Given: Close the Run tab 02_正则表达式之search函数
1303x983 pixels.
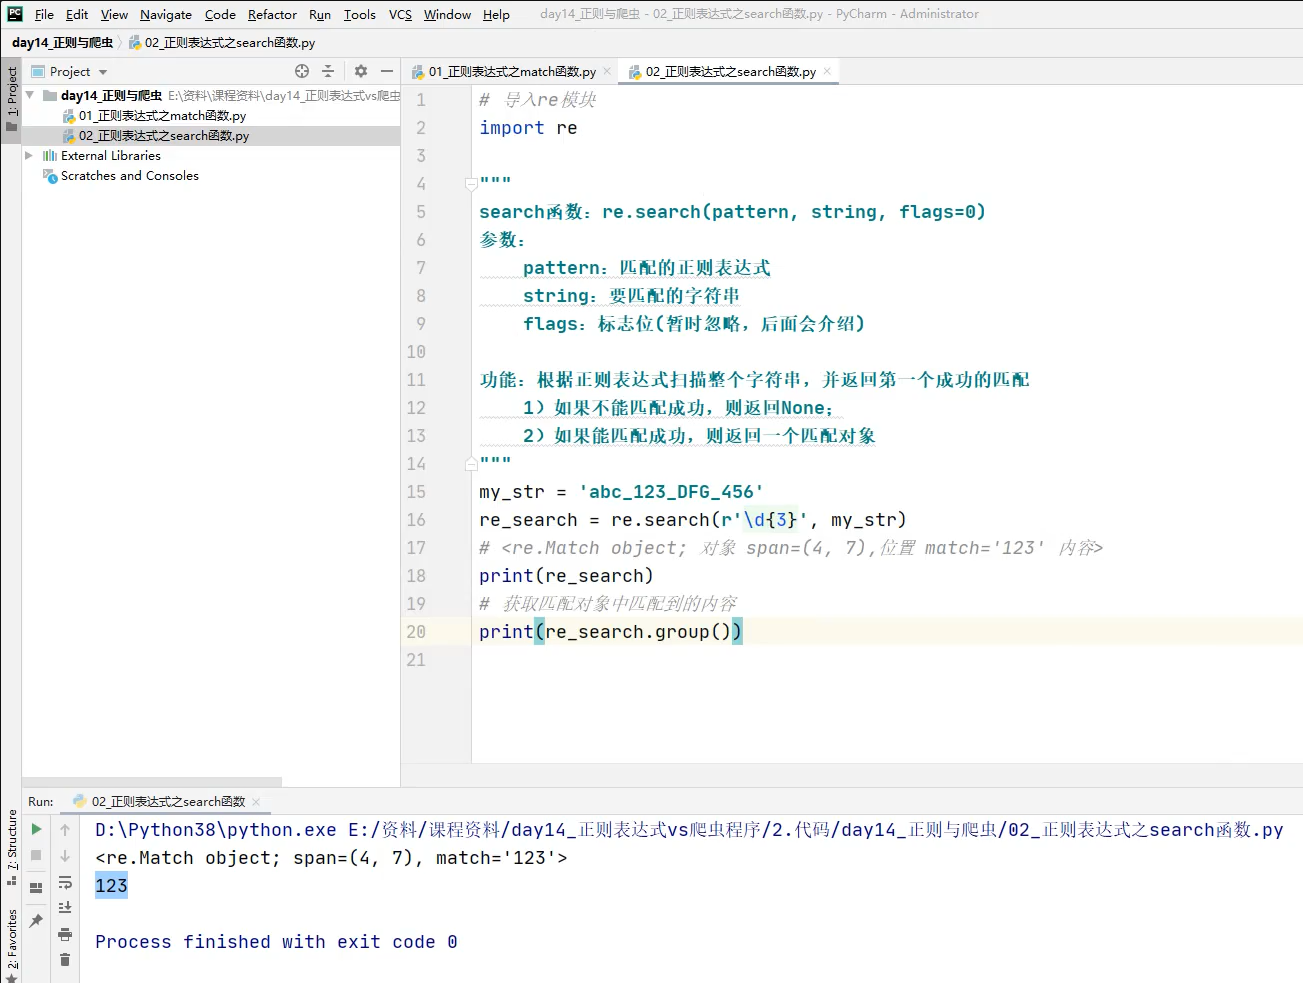Looking at the screenshot, I should (256, 801).
